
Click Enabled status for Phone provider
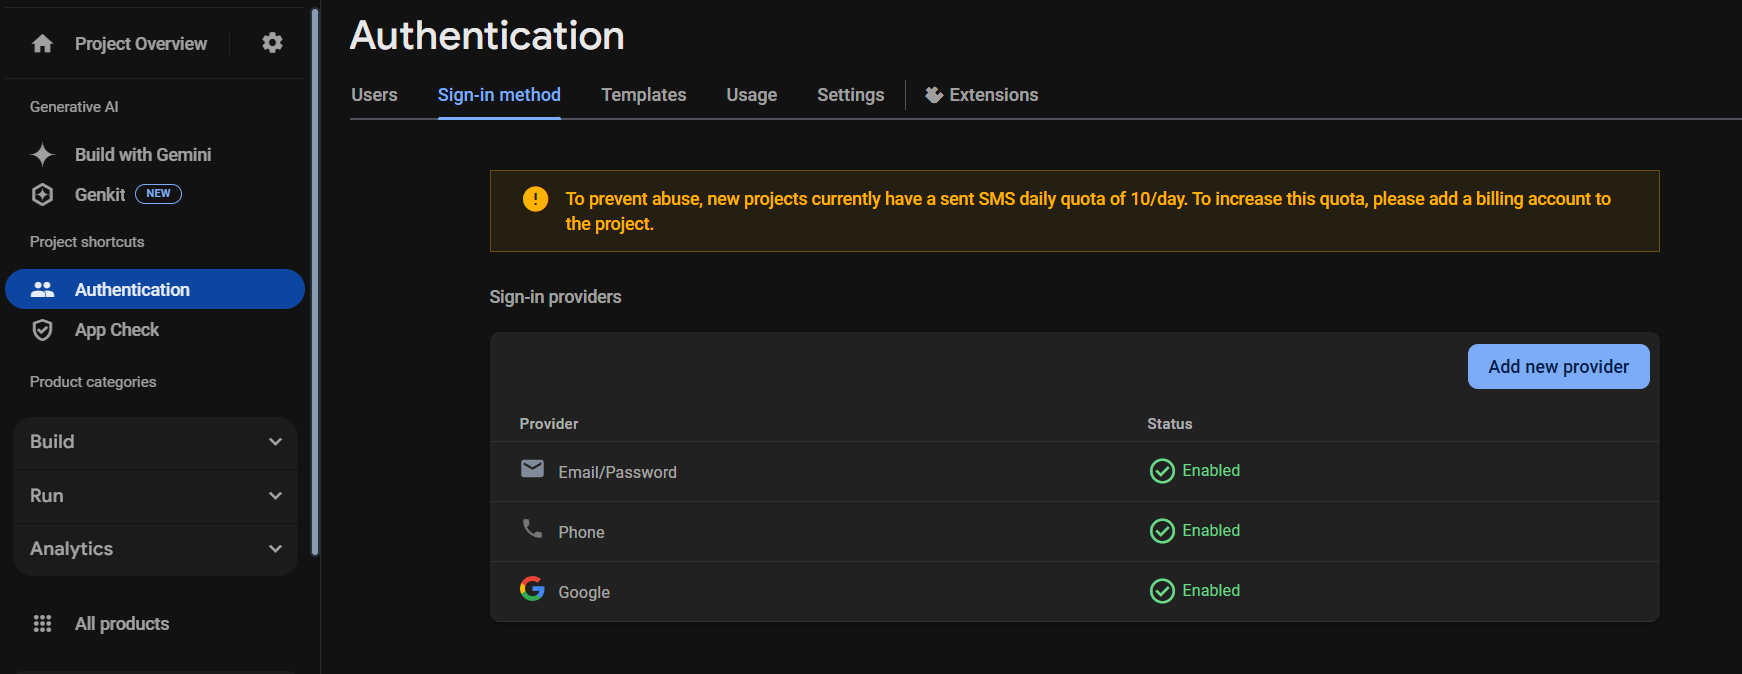1195,531
